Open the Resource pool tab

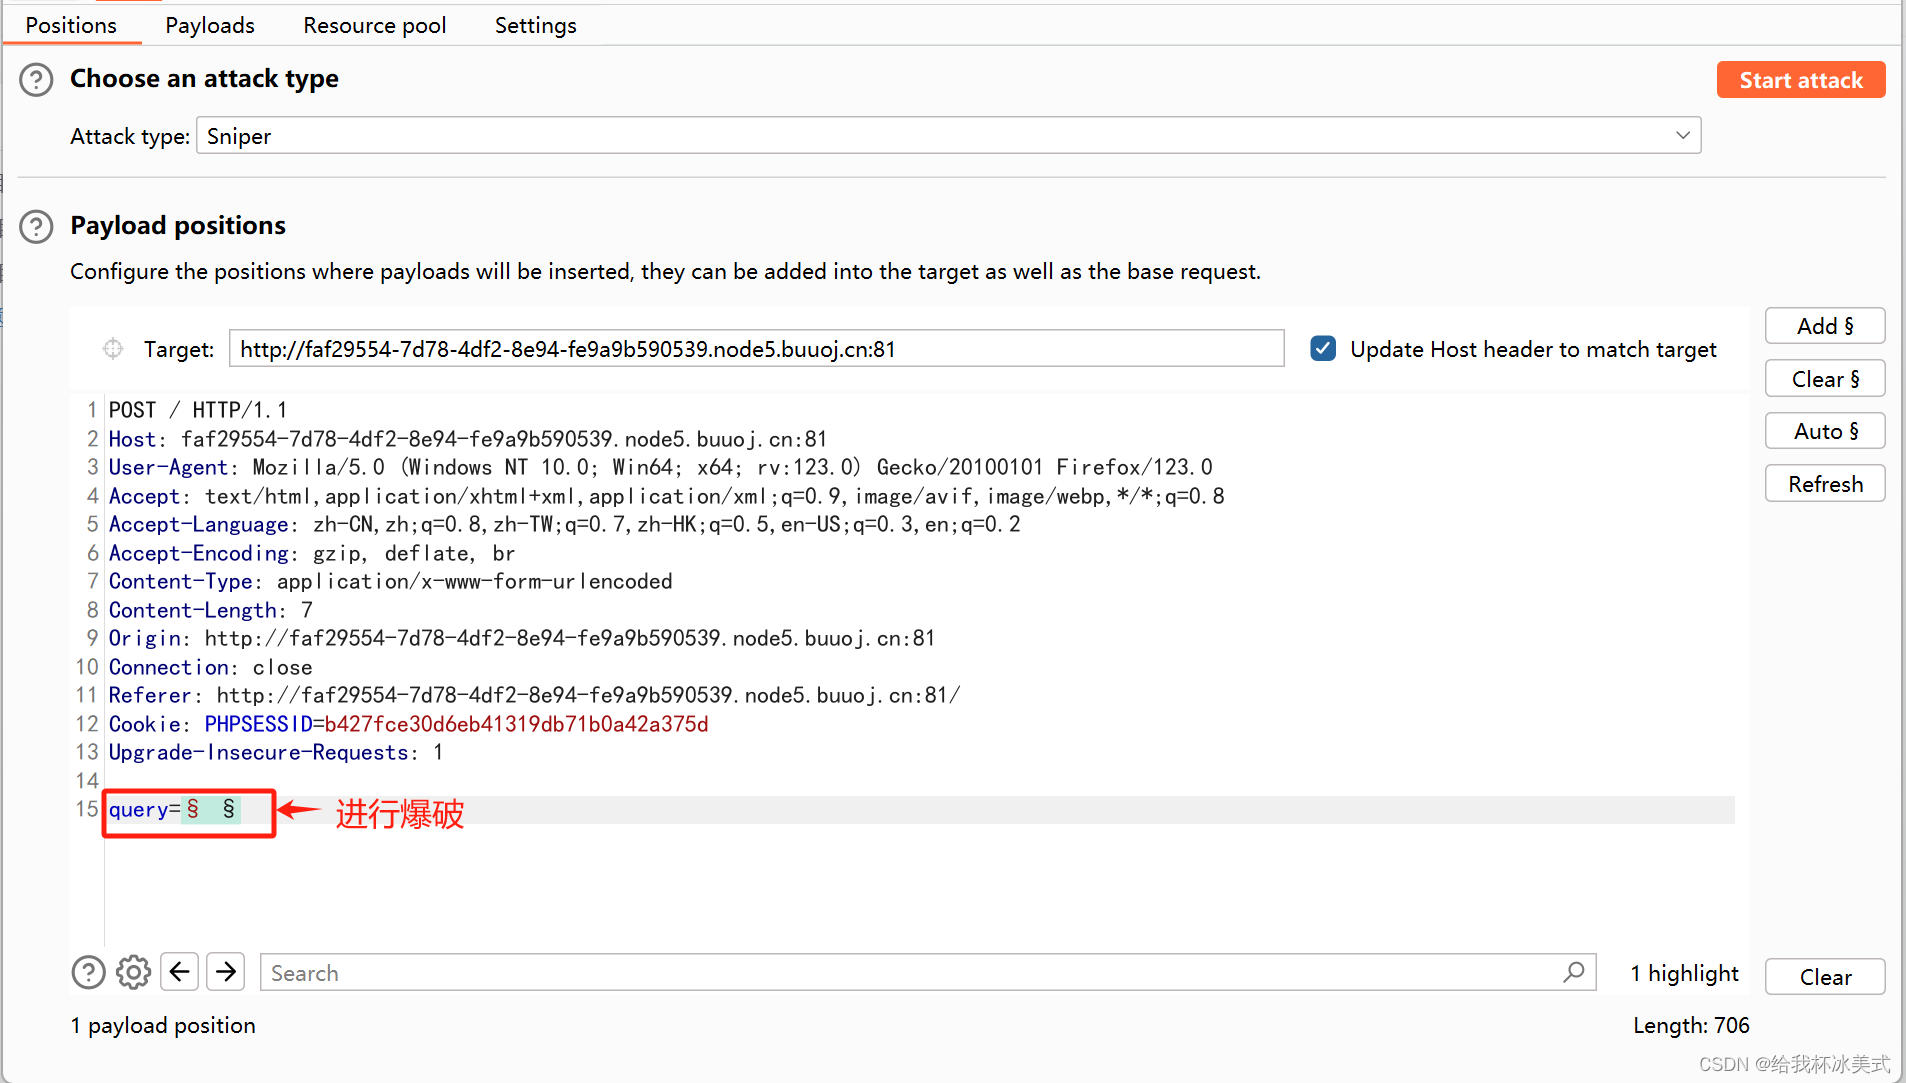(375, 25)
